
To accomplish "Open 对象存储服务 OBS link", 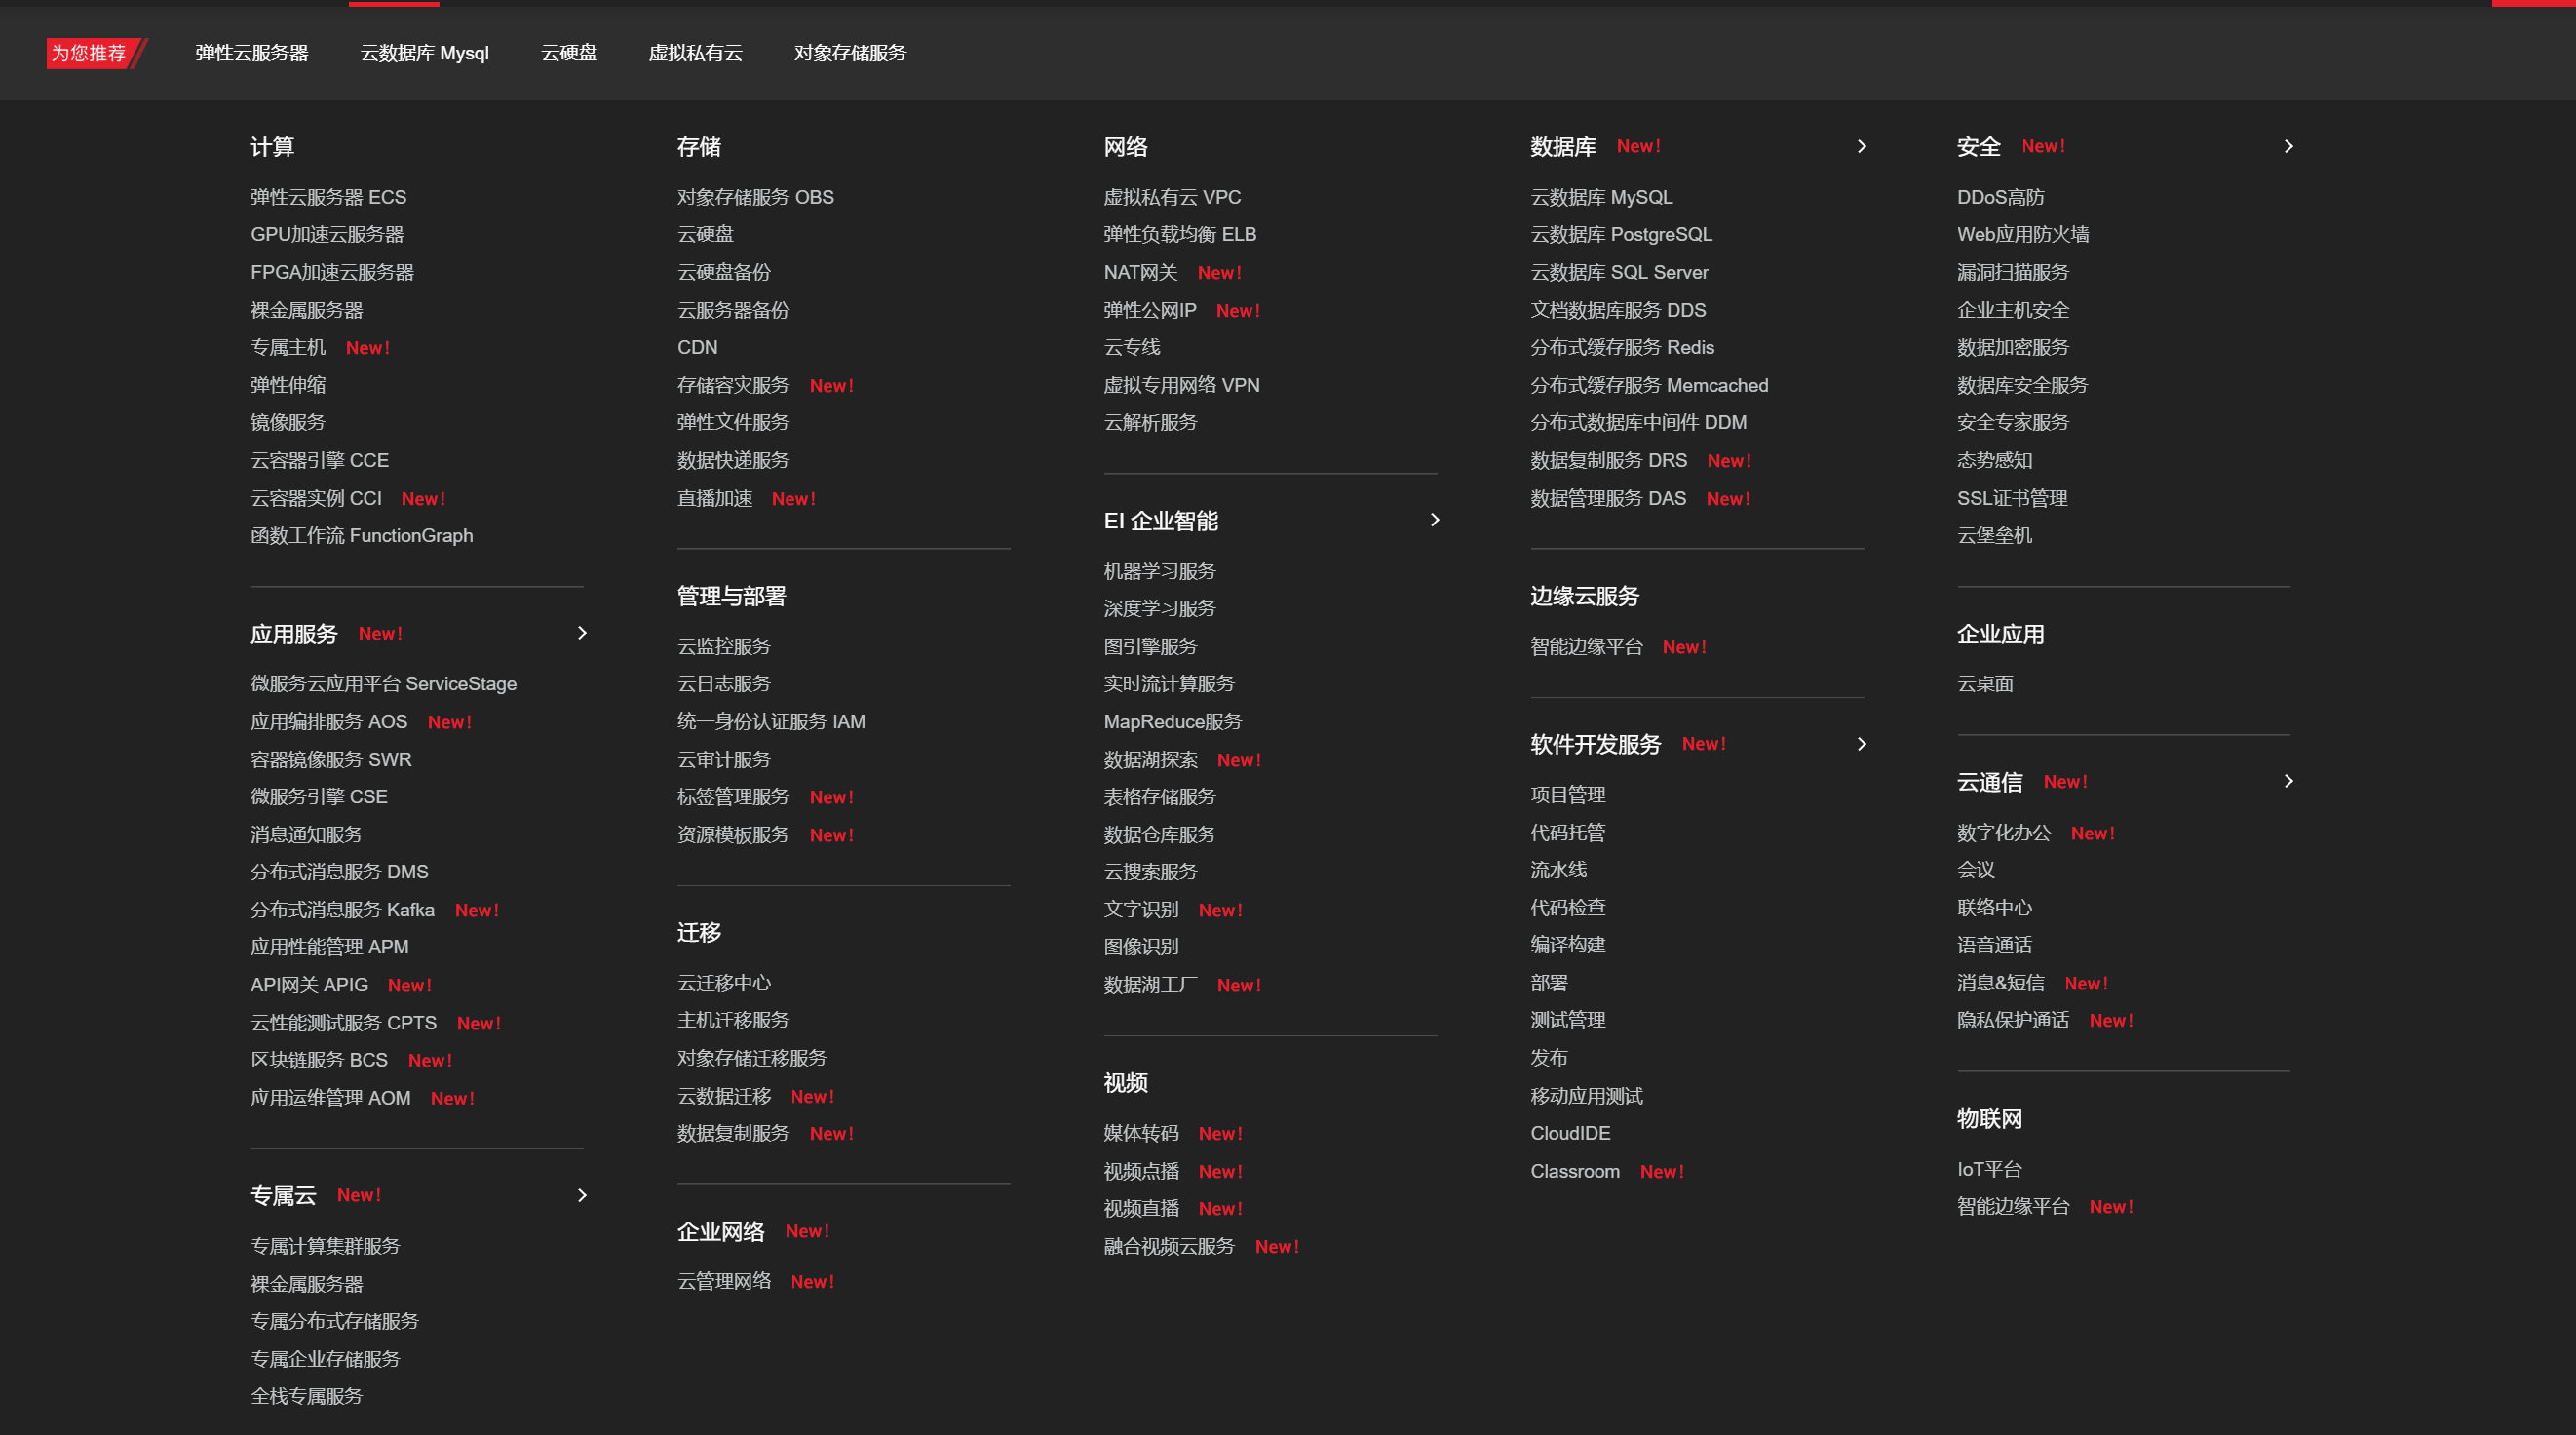I will coord(755,197).
